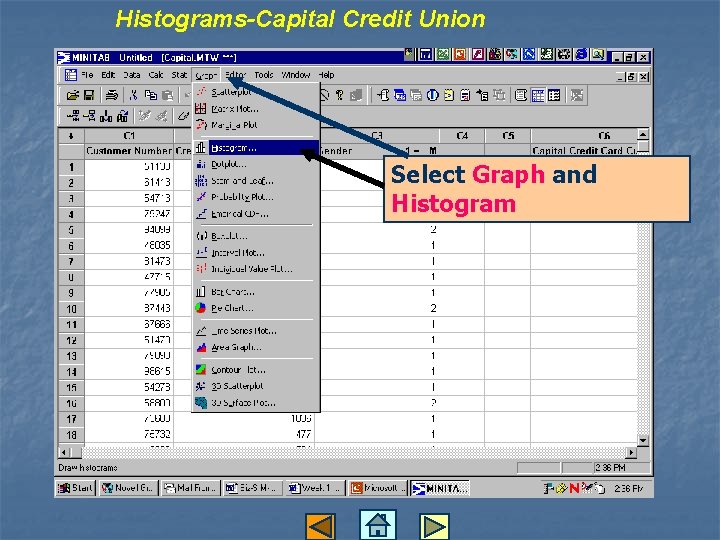Open the File menu

(x=87, y=75)
